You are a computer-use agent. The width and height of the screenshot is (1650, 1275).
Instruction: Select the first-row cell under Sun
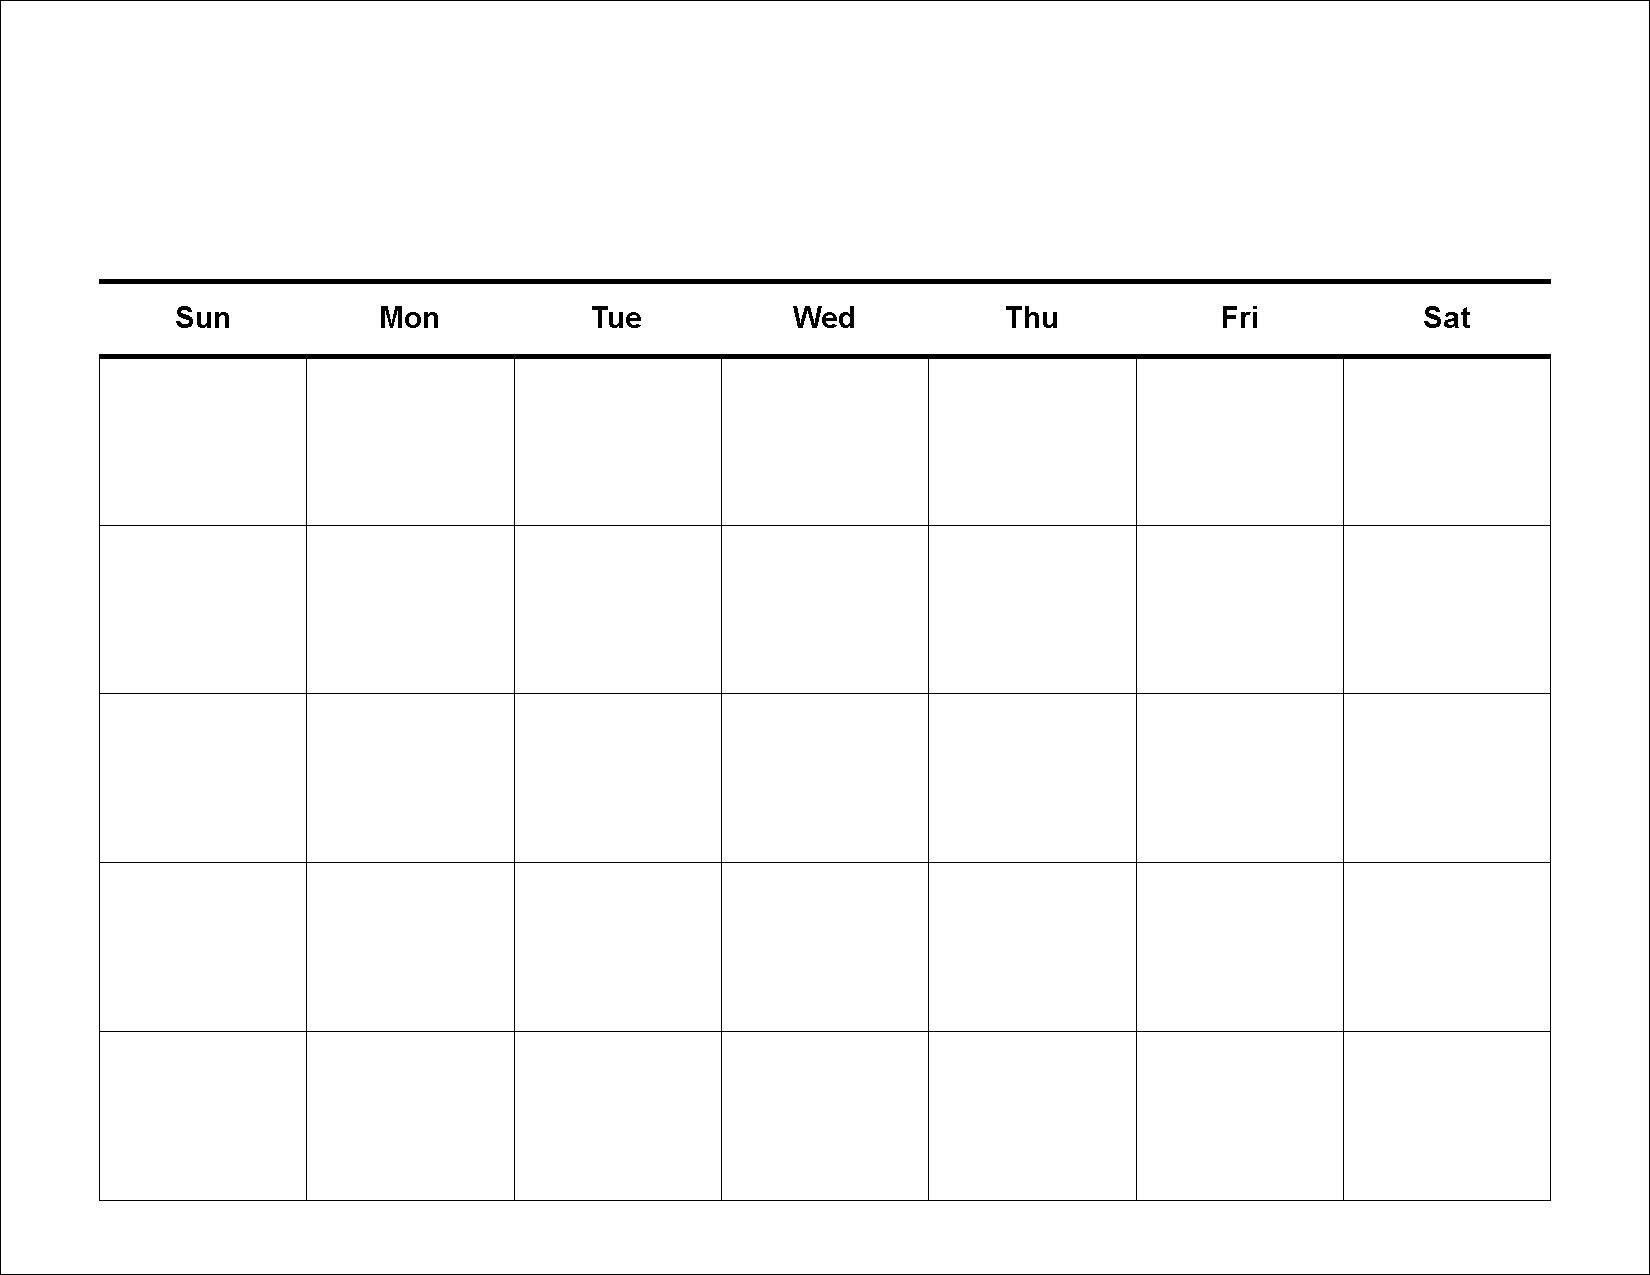tap(203, 441)
